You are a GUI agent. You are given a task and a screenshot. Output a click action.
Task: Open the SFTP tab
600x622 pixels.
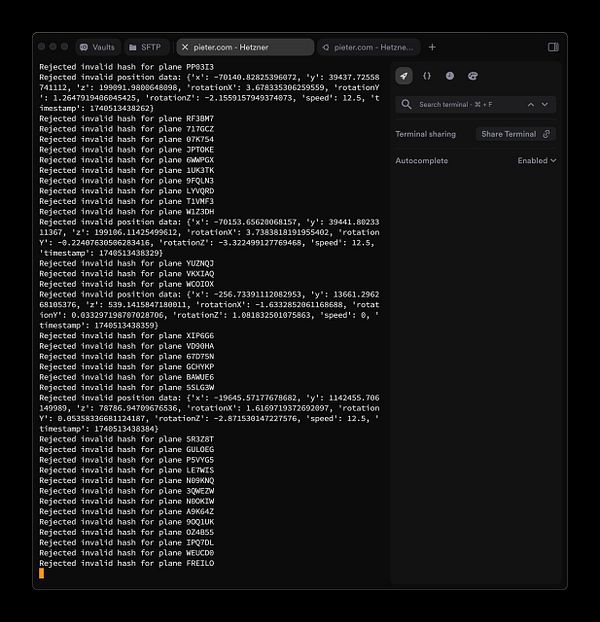[x=146, y=47]
